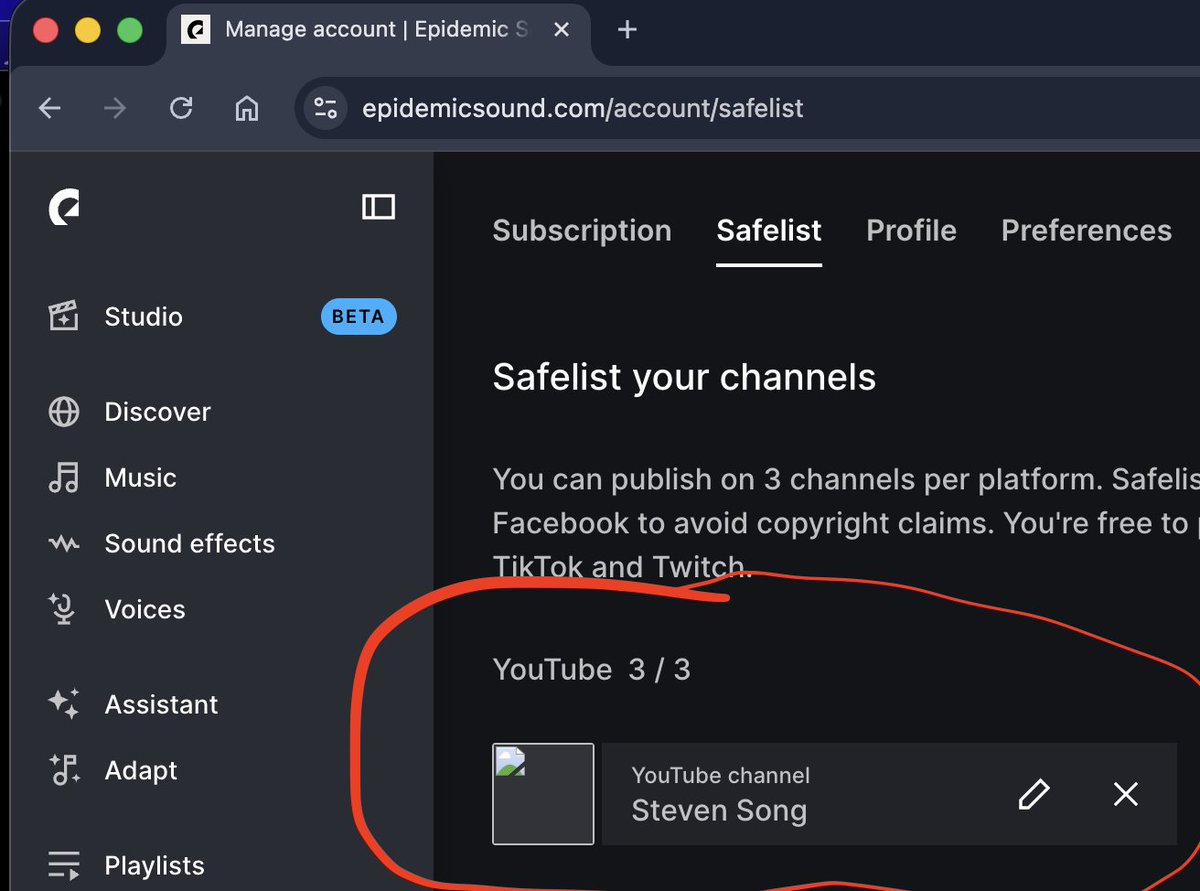Click the green macOS fullscreen window button

[130, 30]
